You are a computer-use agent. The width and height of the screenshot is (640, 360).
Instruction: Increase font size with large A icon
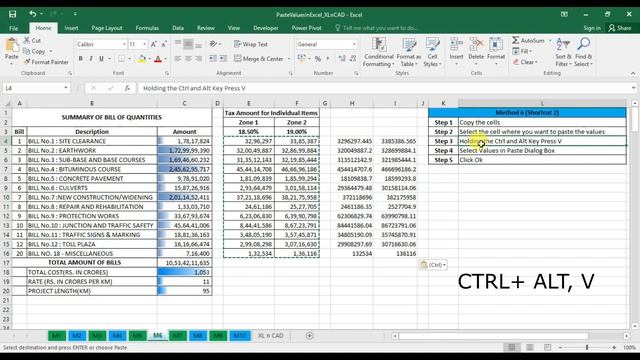[x=154, y=44]
